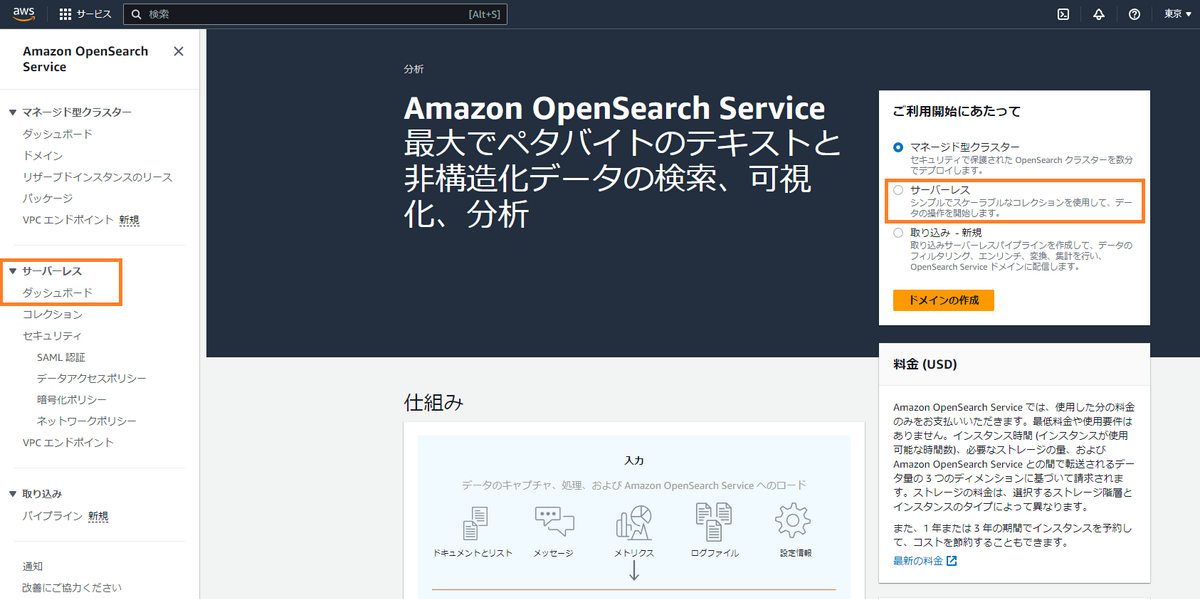Click the 入力 label in diagram
The image size is (1200, 599).
coord(634,460)
